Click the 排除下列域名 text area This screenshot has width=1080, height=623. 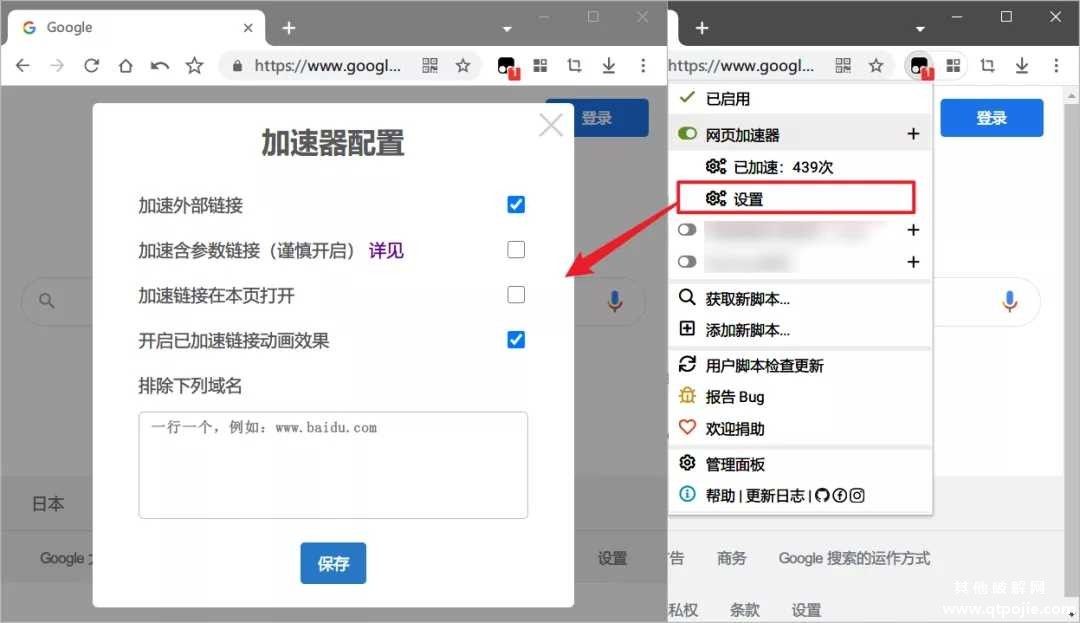[x=333, y=465]
